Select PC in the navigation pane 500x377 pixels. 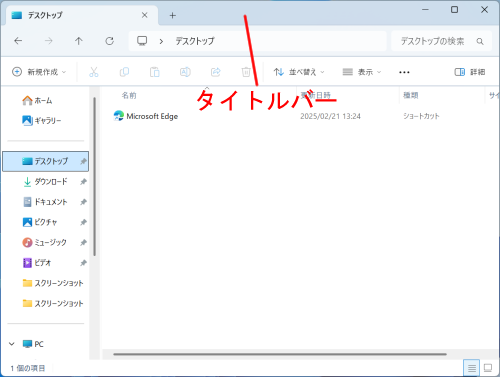click(x=33, y=344)
